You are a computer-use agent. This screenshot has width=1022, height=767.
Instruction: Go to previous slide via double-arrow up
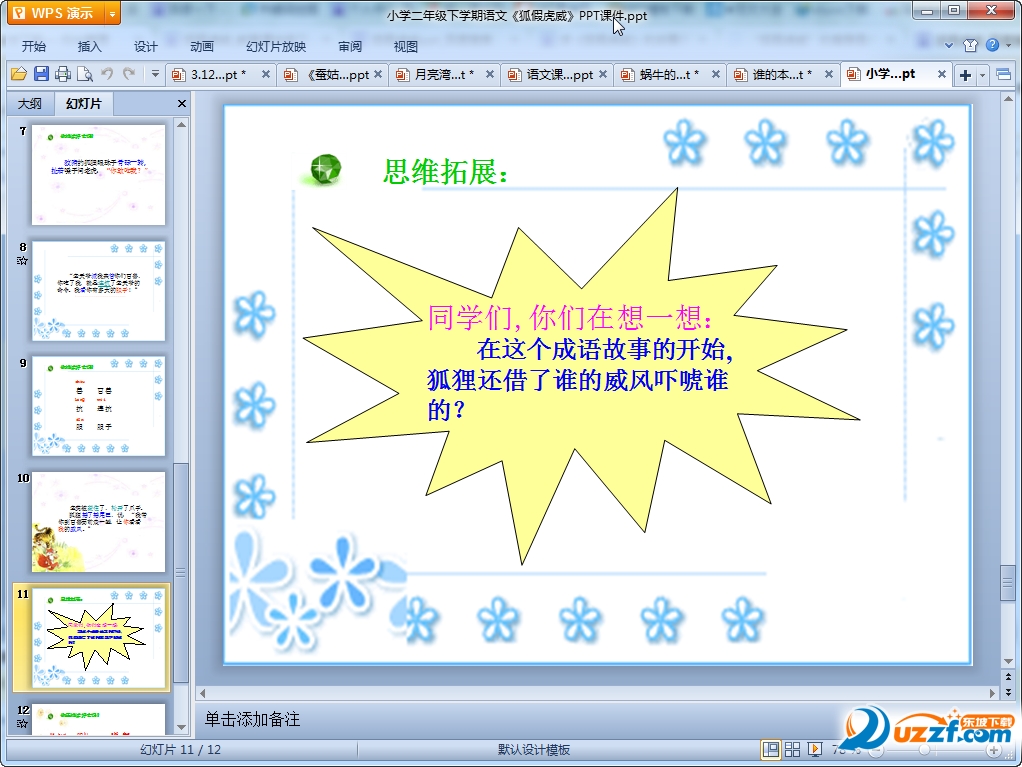(x=1008, y=677)
